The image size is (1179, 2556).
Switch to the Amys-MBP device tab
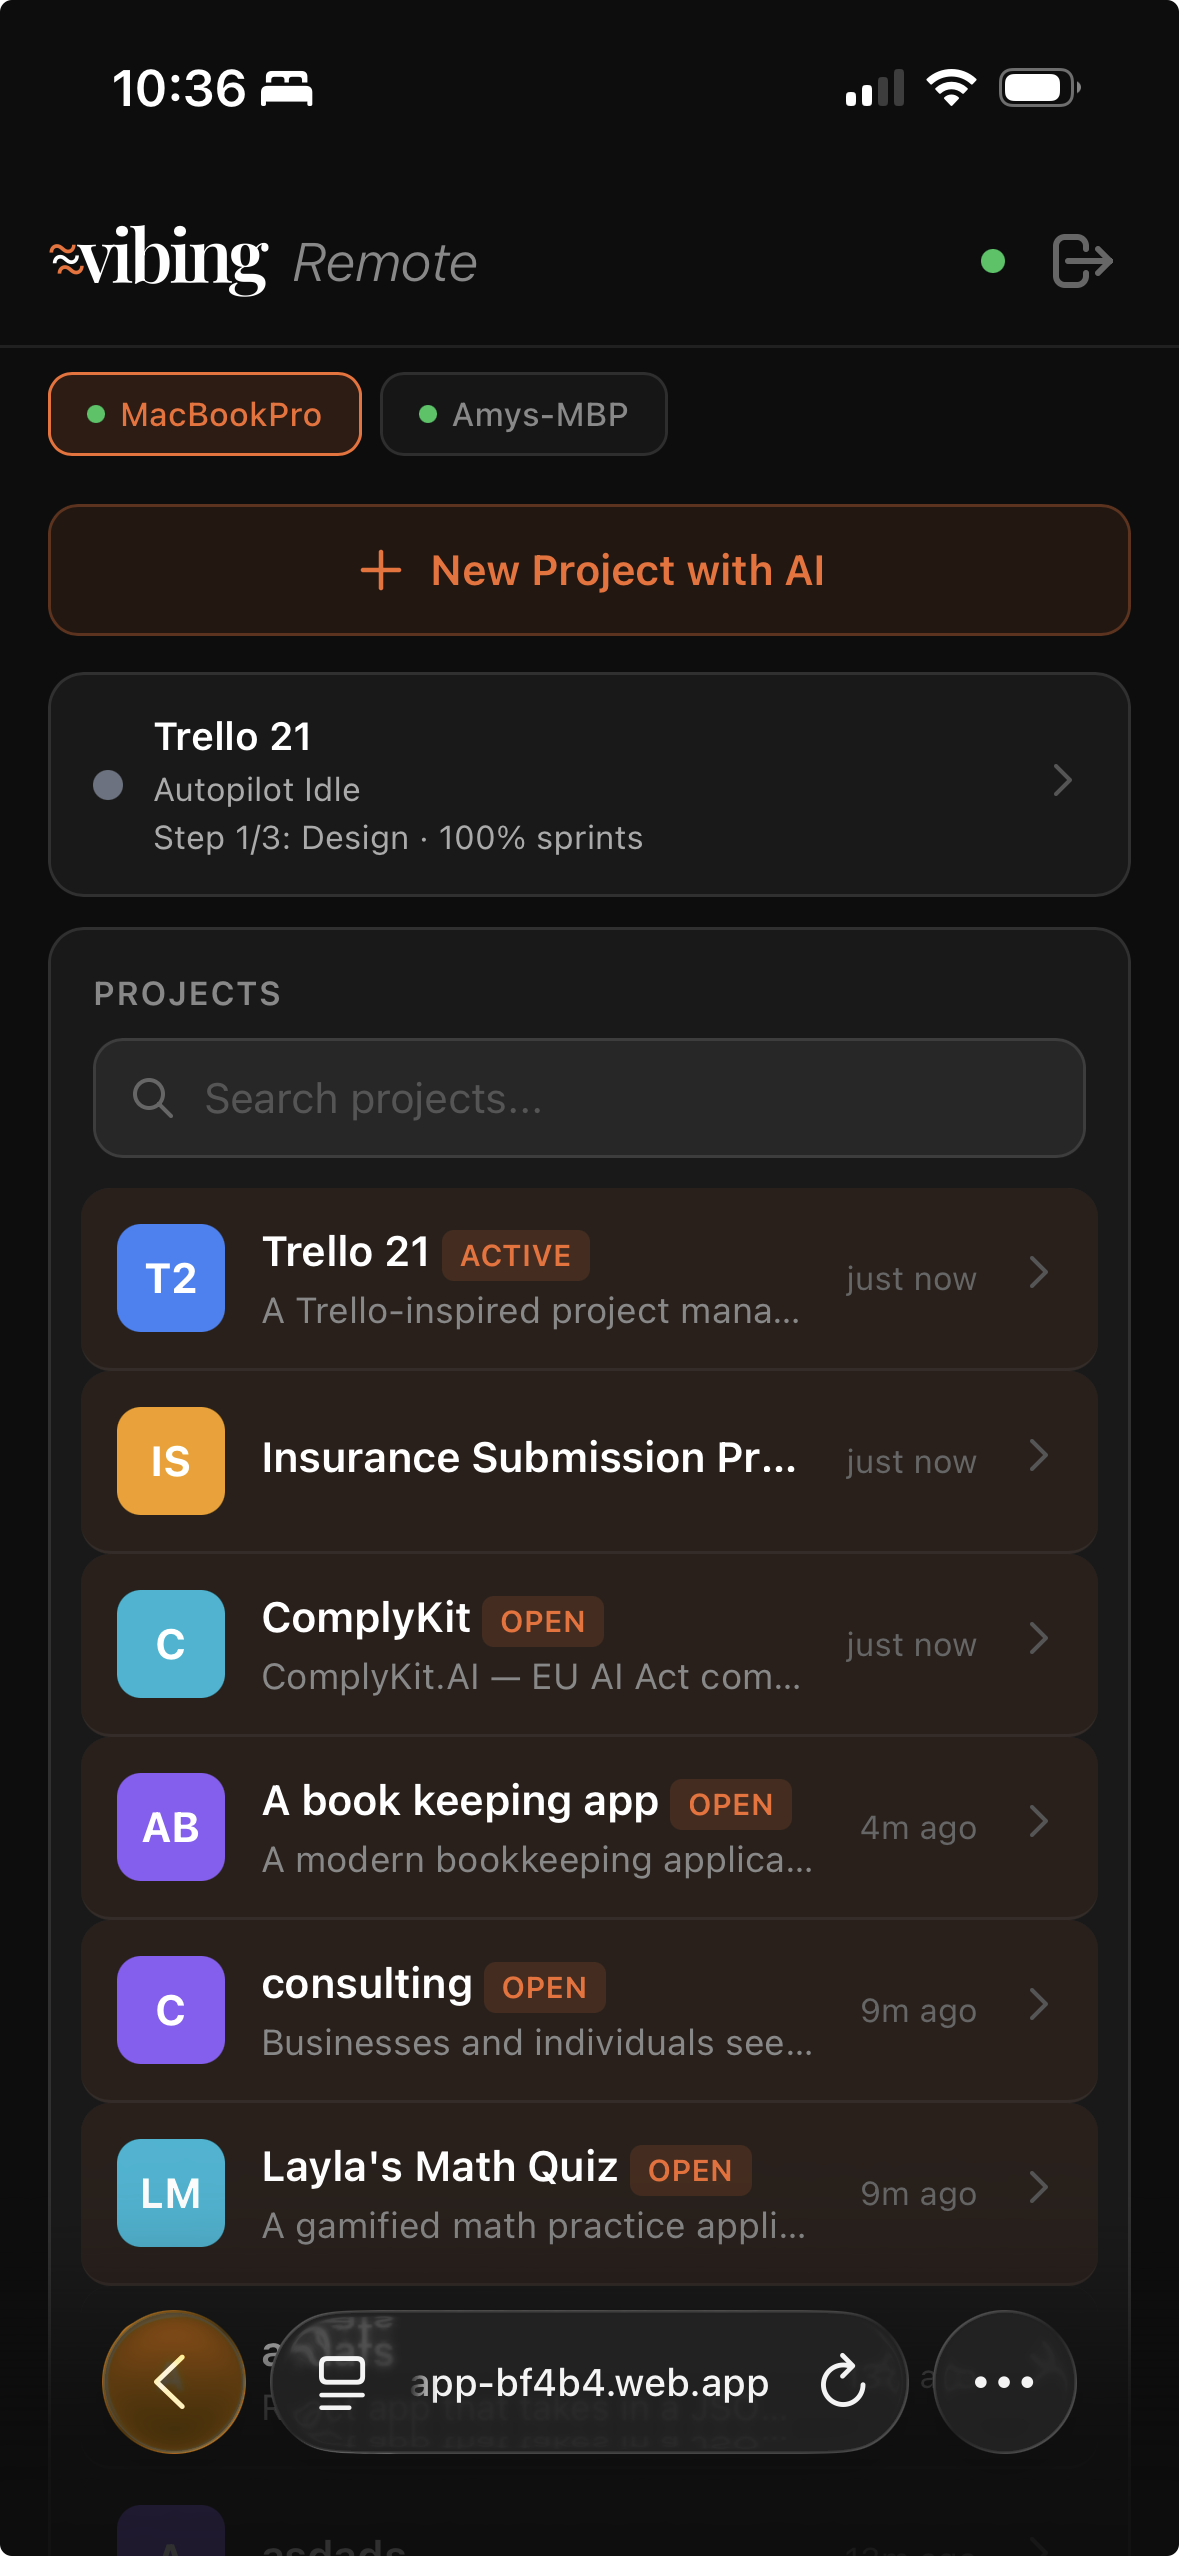(x=524, y=414)
